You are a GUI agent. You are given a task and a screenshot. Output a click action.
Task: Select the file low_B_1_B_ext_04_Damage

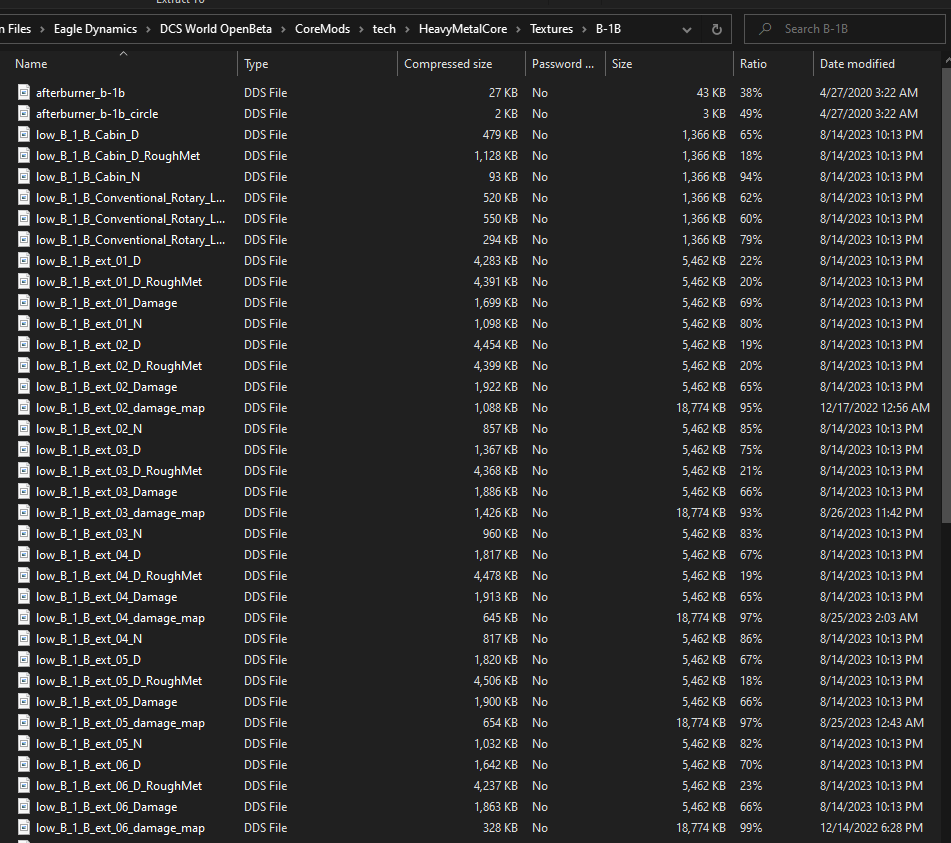pyautogui.click(x=107, y=597)
